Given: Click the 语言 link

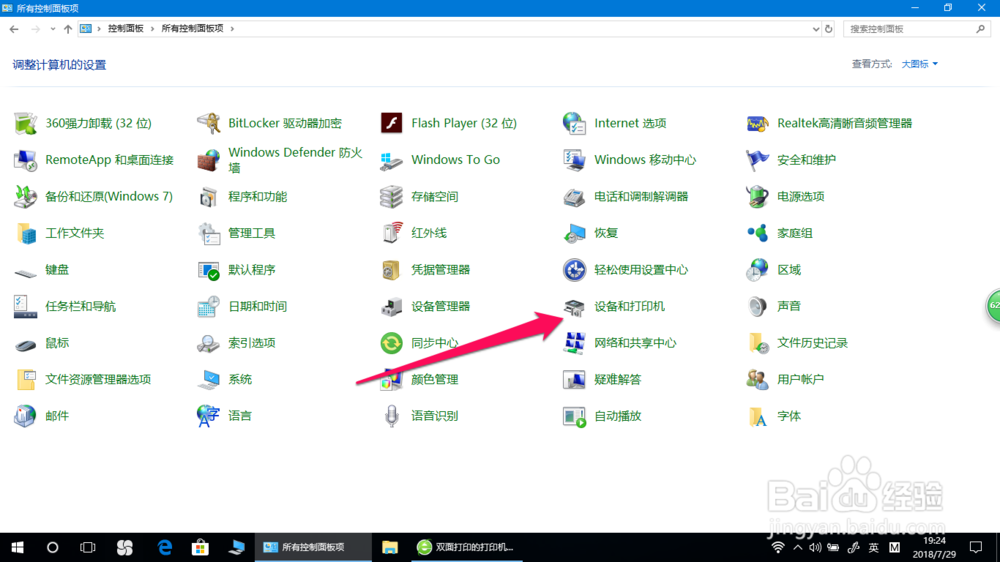Looking at the screenshot, I should click(x=240, y=416).
